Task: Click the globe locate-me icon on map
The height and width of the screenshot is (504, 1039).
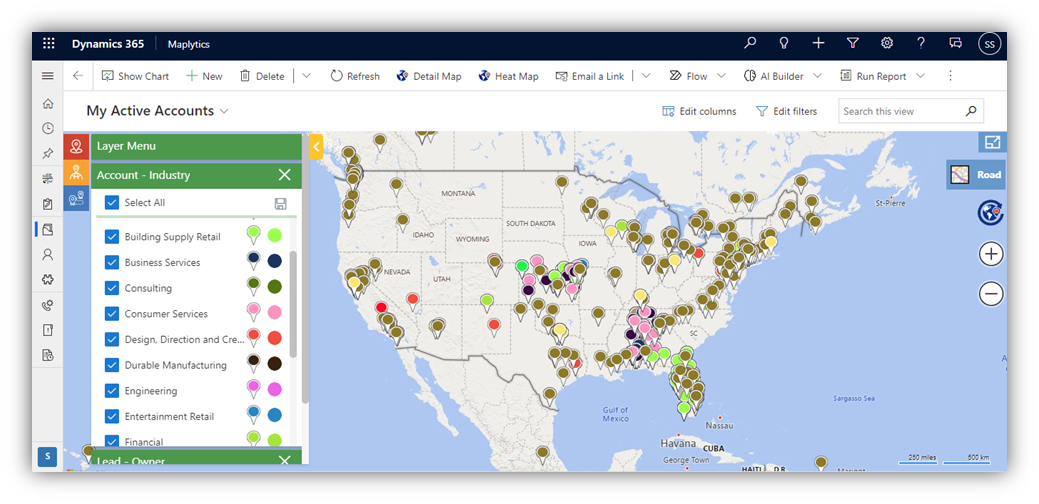Action: (991, 213)
